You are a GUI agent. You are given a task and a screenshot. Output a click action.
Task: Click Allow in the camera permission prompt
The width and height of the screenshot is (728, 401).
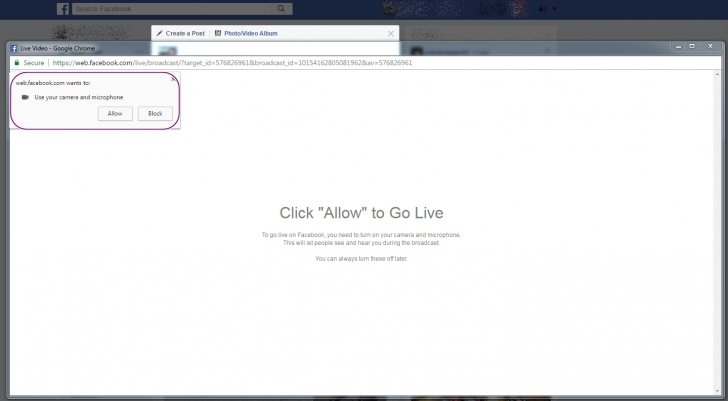tap(115, 114)
